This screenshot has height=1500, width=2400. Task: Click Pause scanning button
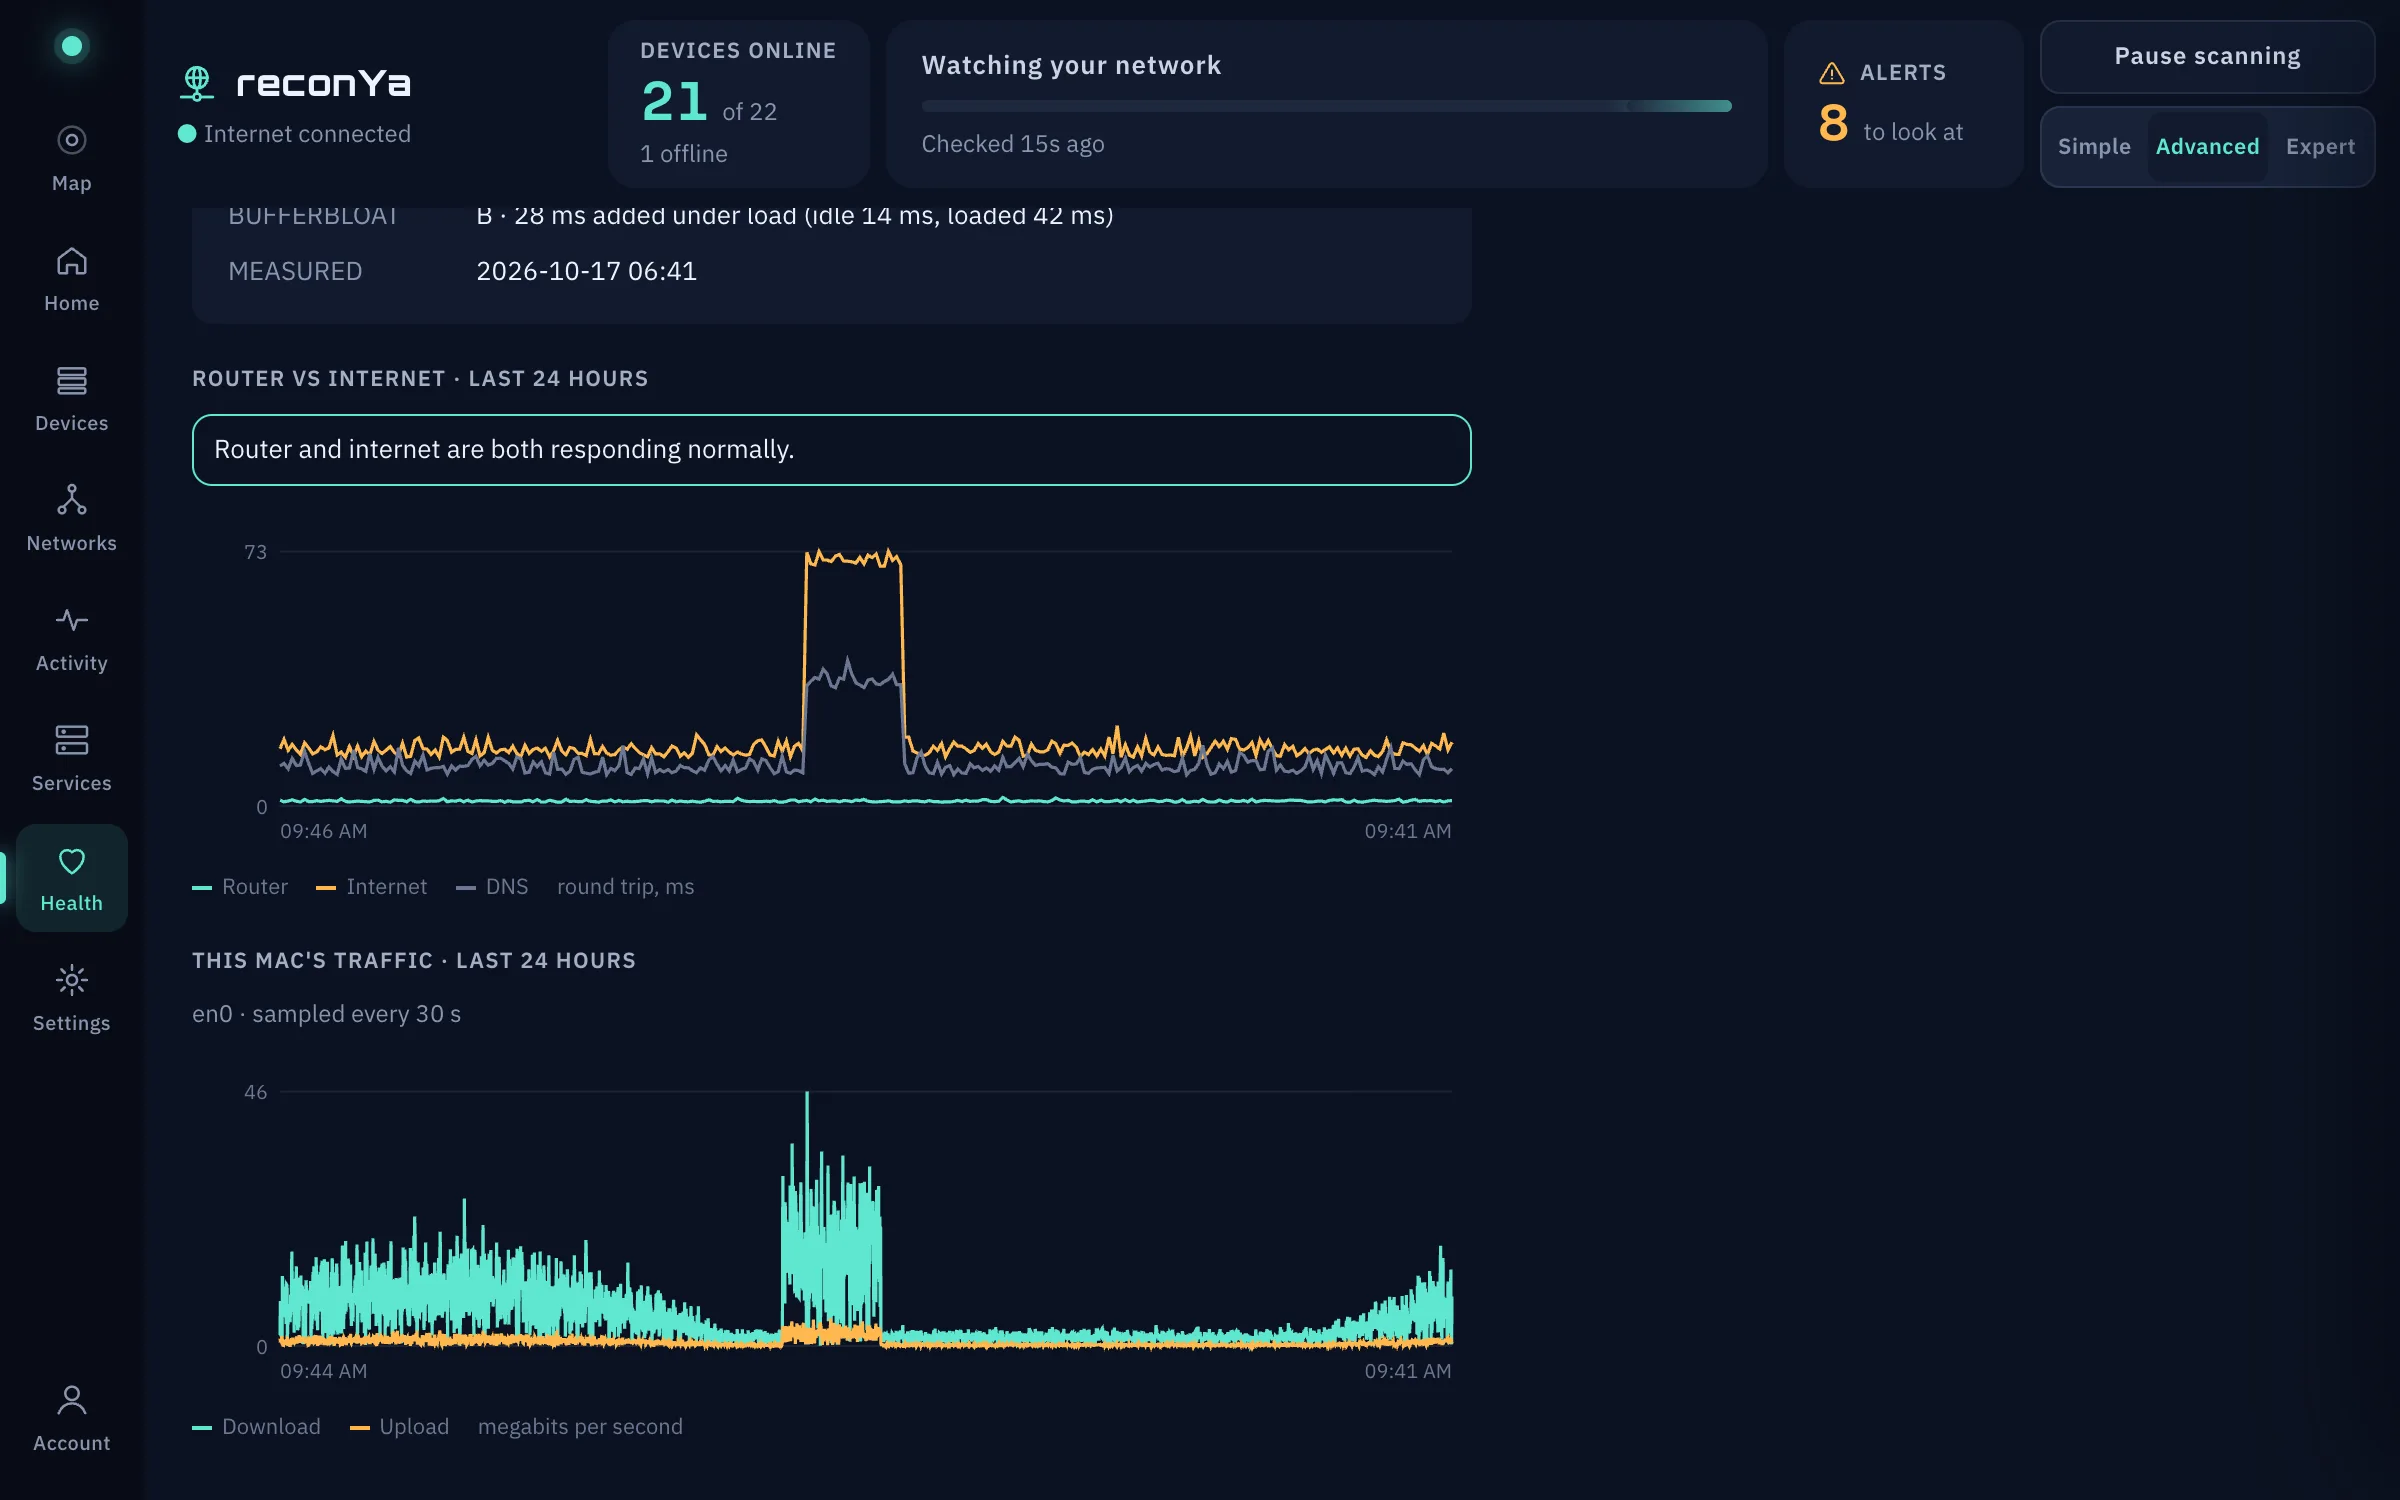[x=2207, y=56]
